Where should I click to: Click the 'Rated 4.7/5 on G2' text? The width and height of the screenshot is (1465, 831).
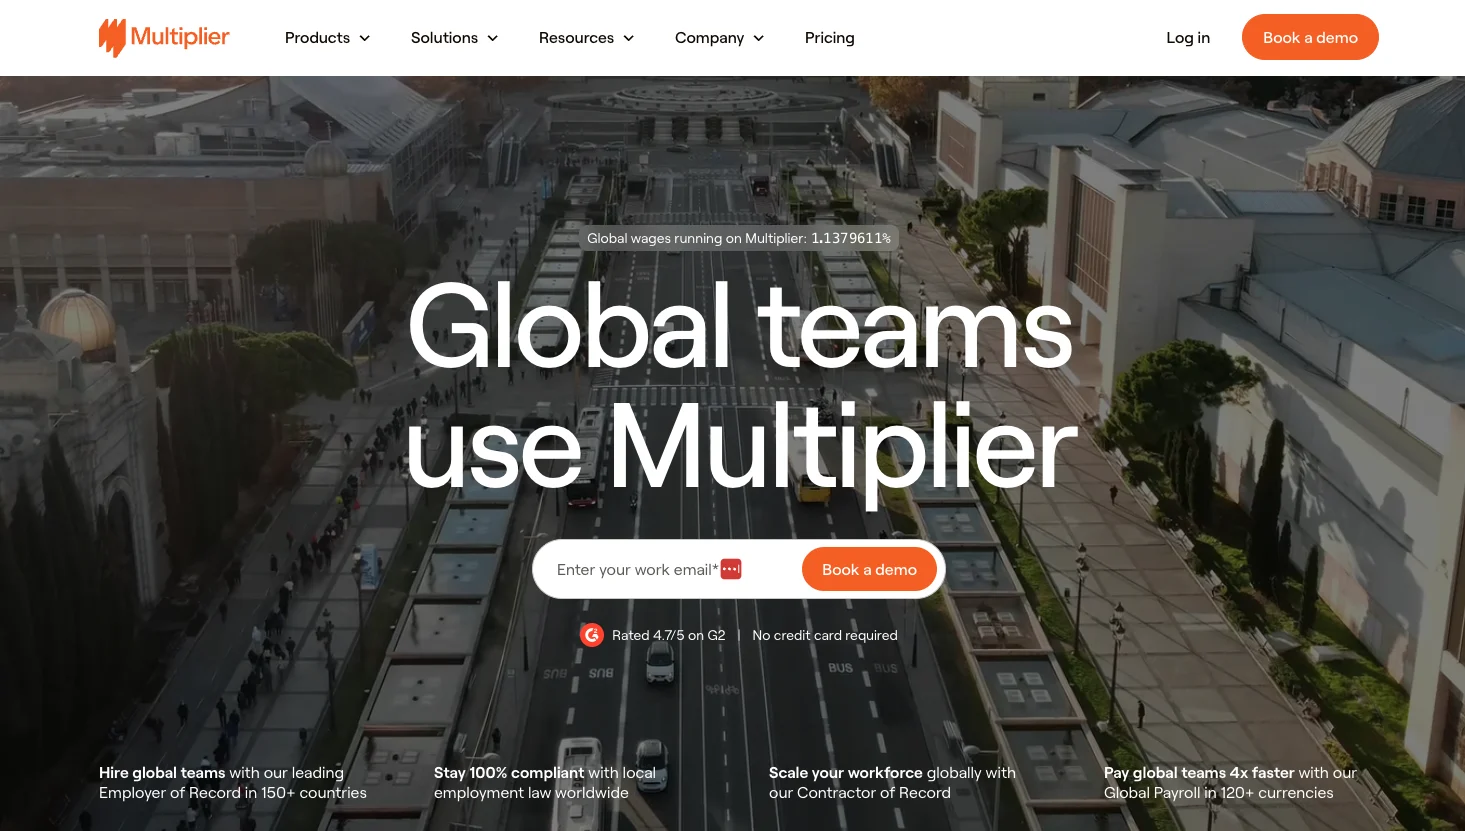(x=668, y=635)
